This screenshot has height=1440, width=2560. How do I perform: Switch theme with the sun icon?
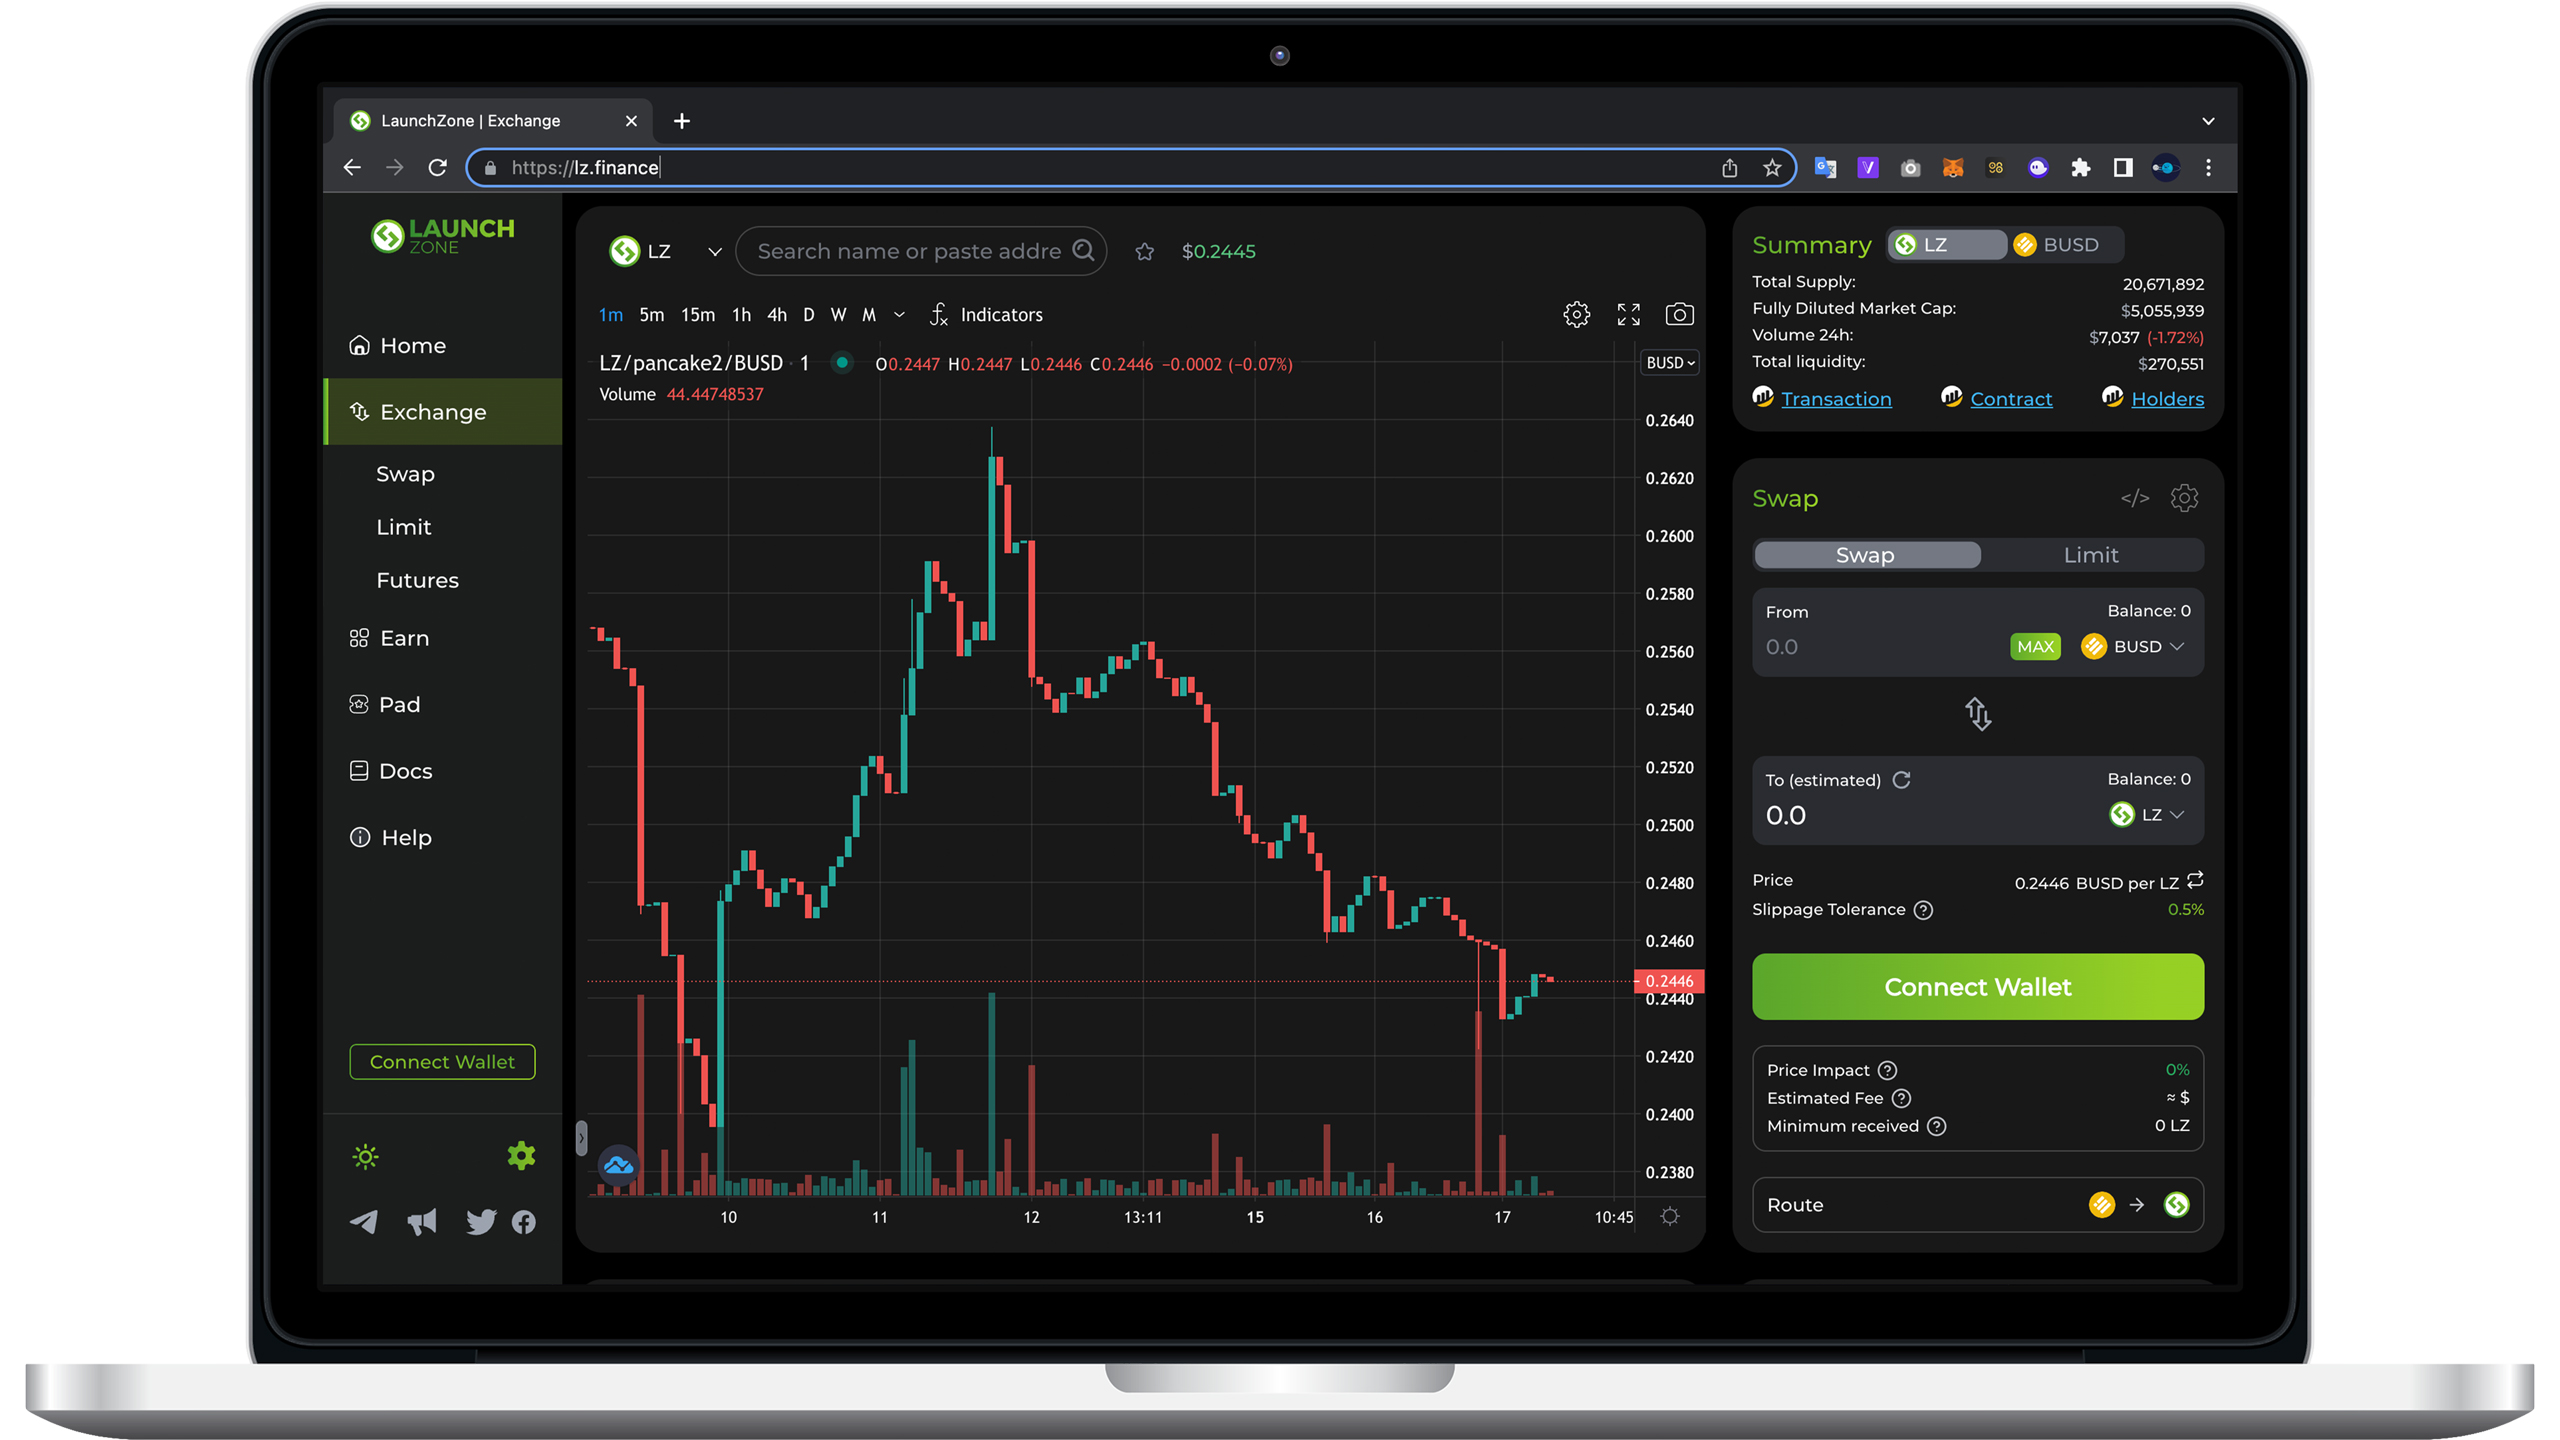[x=365, y=1157]
